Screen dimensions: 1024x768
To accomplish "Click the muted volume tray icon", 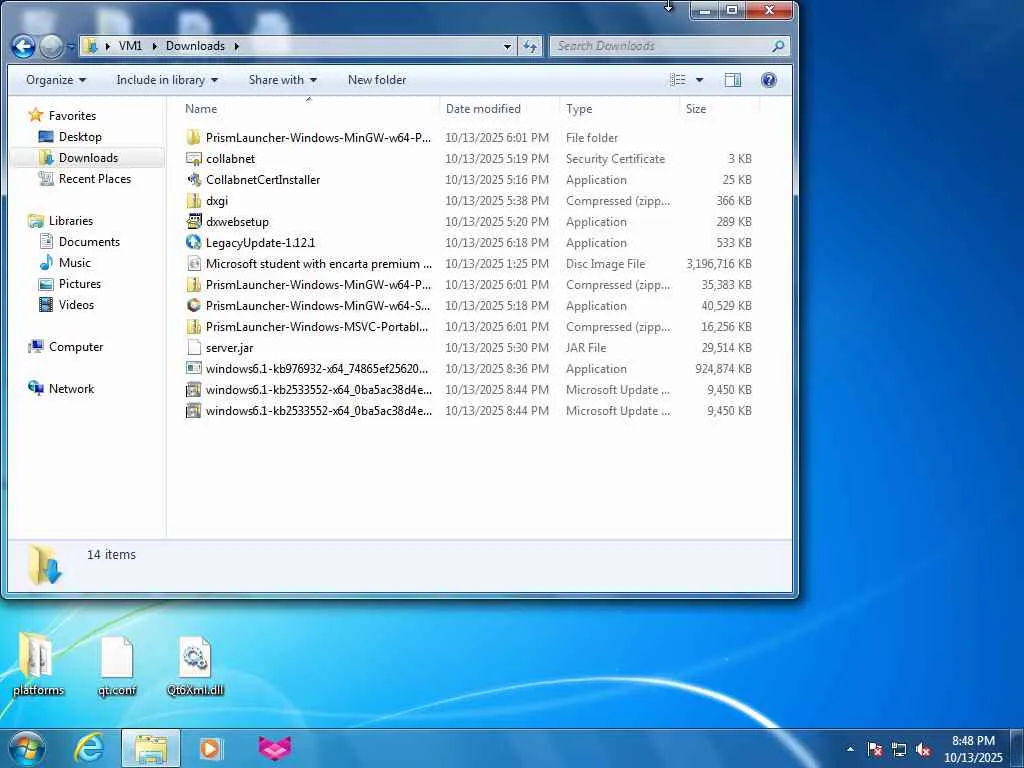I will (923, 750).
